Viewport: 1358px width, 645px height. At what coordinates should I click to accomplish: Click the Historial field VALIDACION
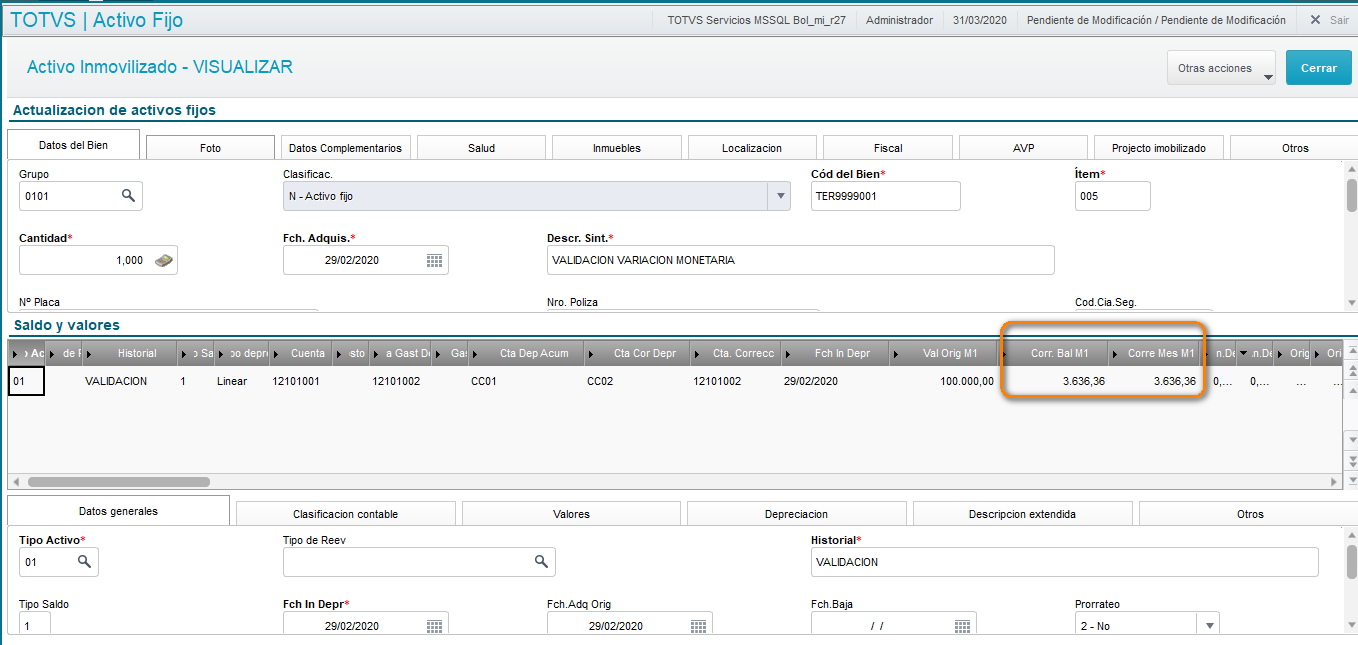point(1064,562)
